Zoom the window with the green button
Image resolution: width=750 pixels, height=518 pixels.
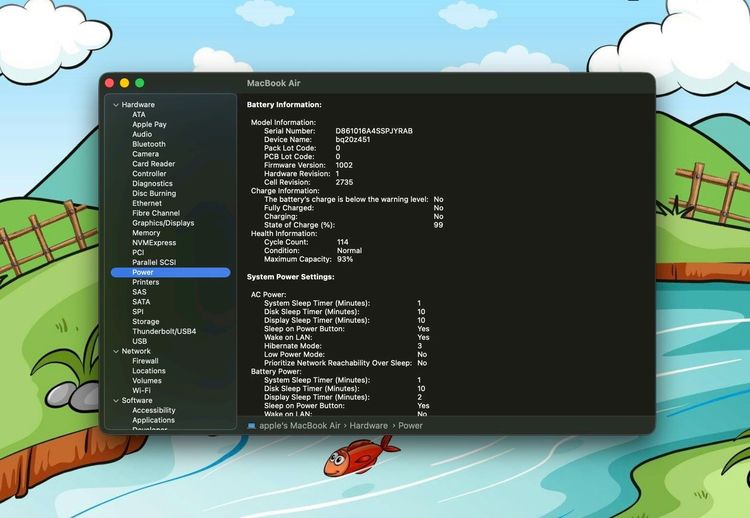coord(140,83)
